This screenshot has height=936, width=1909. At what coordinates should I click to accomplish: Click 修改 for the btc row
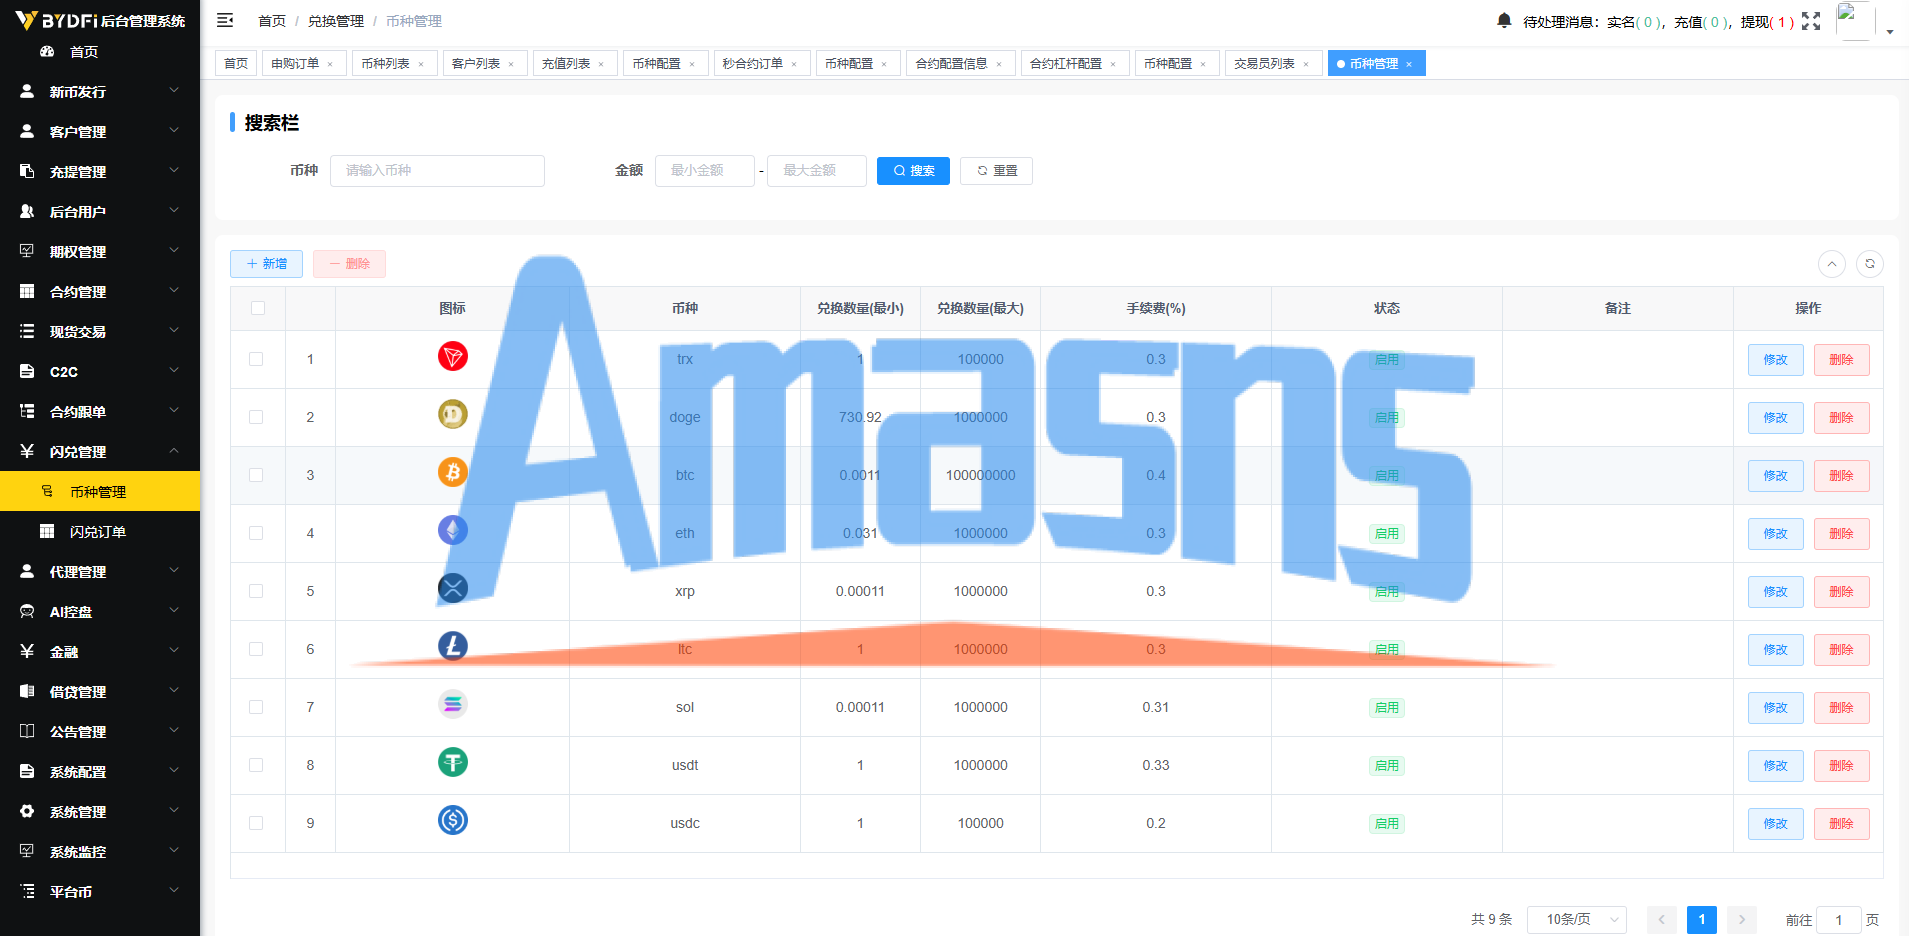(1776, 476)
